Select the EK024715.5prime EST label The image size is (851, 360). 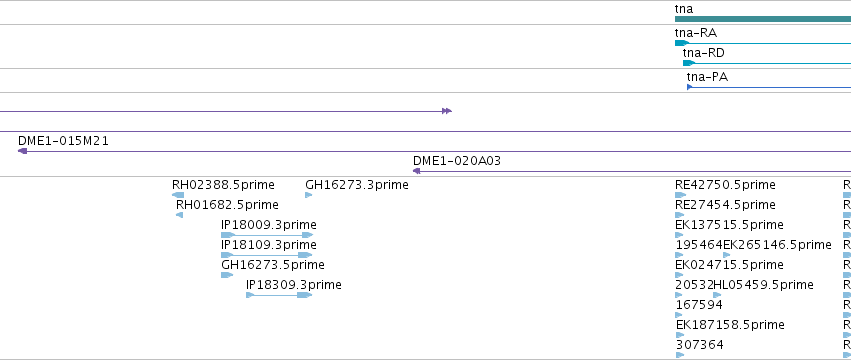pyautogui.click(x=729, y=264)
